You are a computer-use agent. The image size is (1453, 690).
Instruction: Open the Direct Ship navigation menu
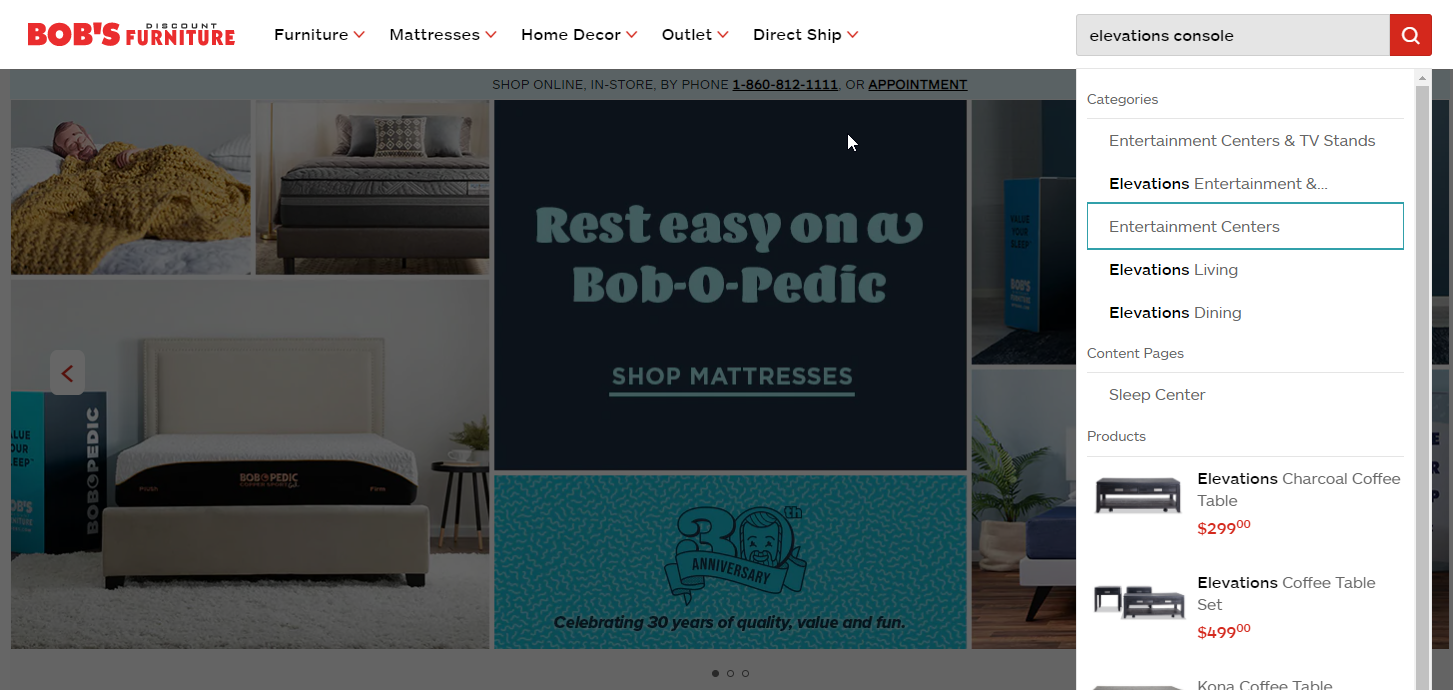(x=806, y=35)
